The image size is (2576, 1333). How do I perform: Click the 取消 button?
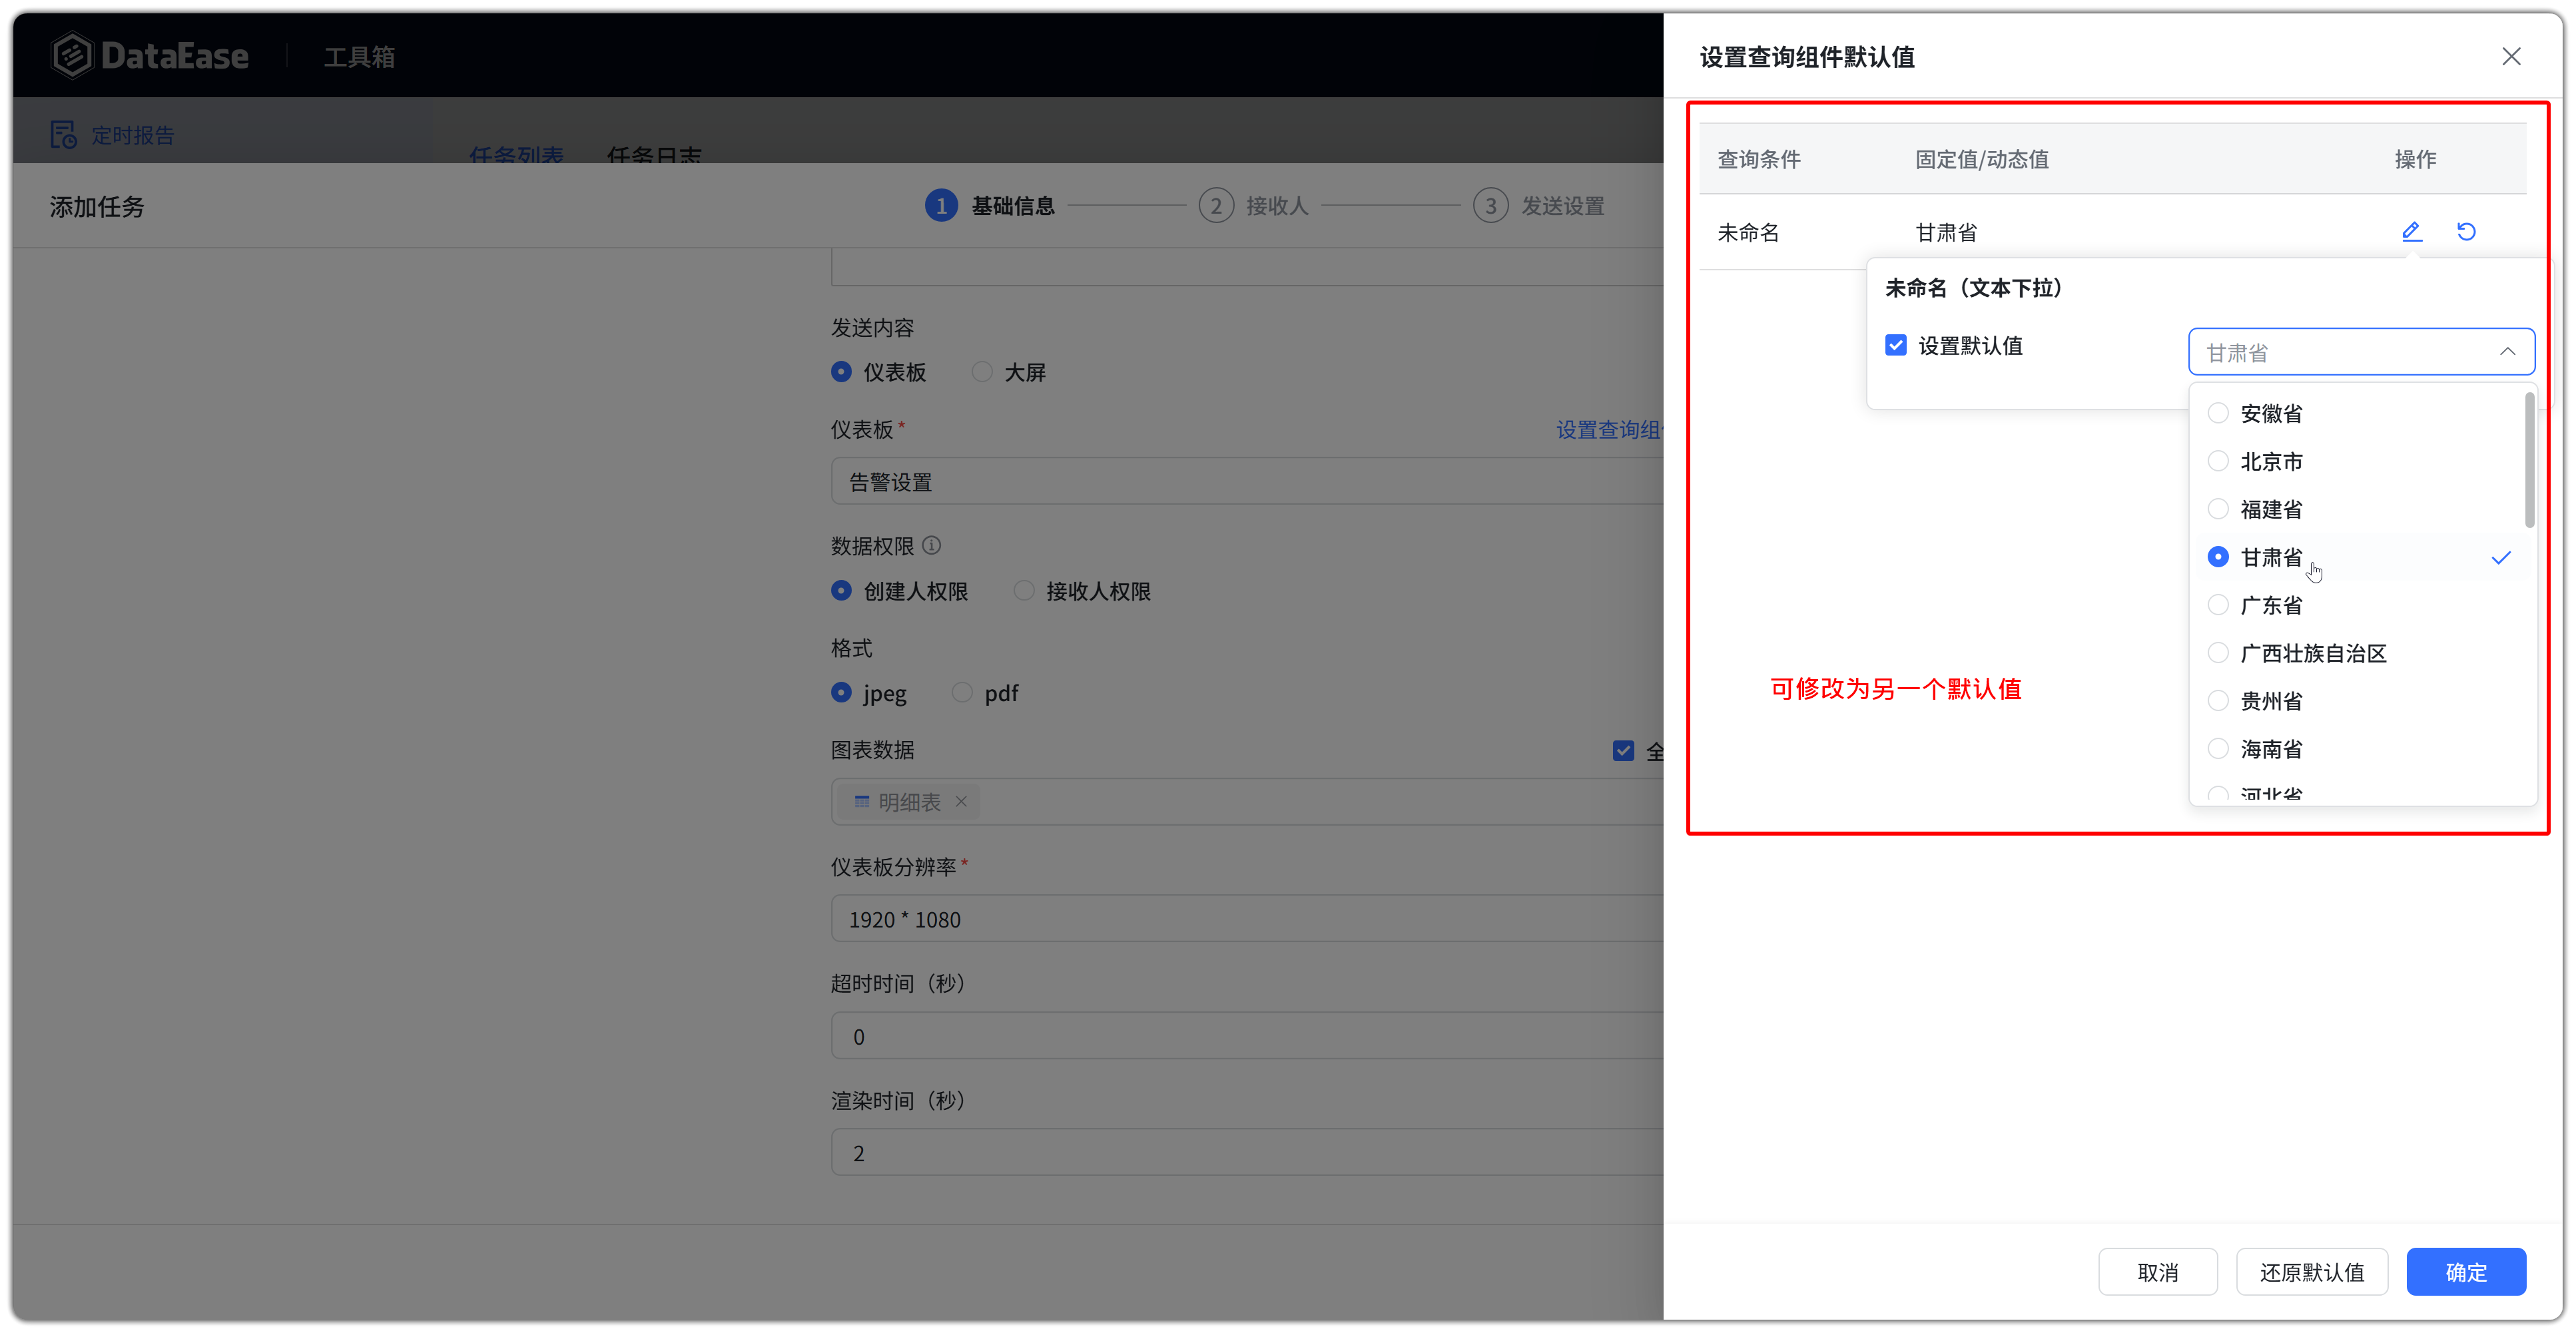pos(2157,1272)
